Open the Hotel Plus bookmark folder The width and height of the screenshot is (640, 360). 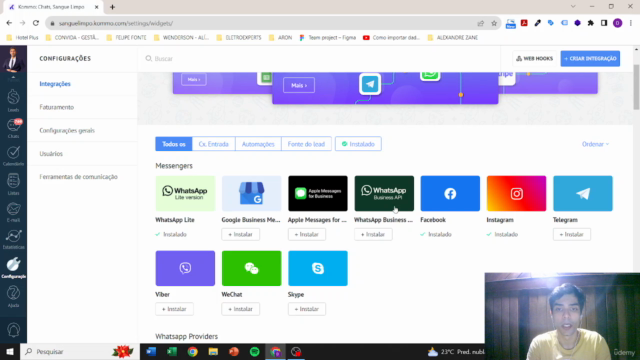point(23,38)
